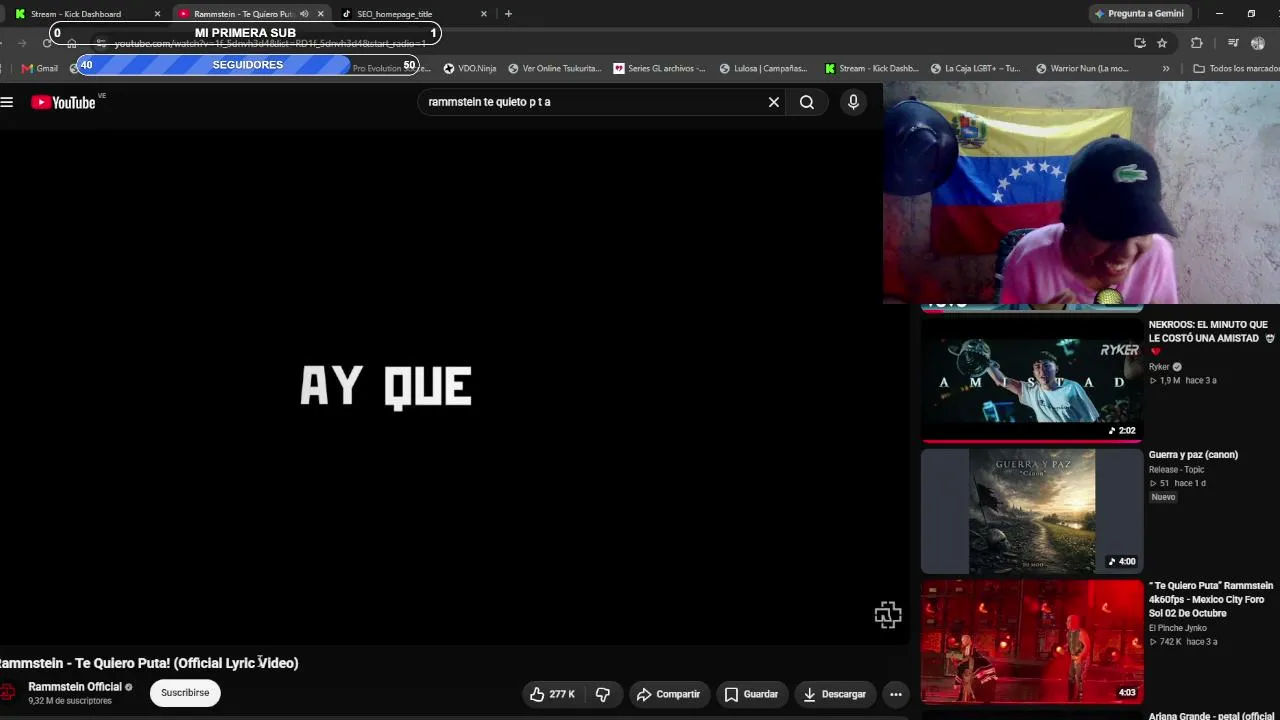
Task: Bookmark this page with star icon
Action: (1162, 43)
